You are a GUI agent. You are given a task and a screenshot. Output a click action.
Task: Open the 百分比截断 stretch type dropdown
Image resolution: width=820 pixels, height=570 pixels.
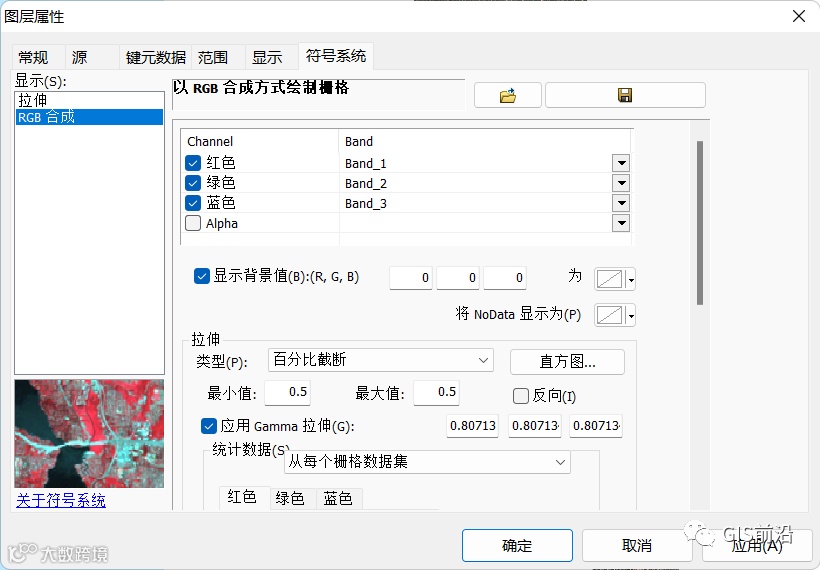click(x=381, y=360)
